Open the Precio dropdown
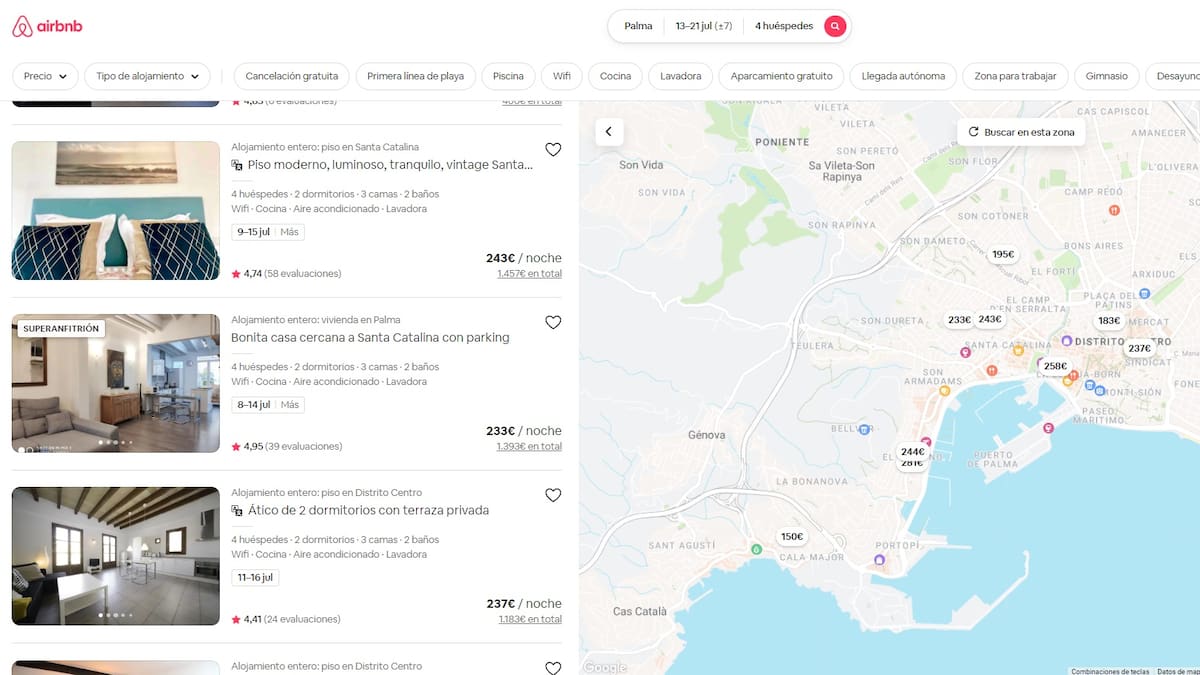The height and width of the screenshot is (675, 1200). [45, 76]
